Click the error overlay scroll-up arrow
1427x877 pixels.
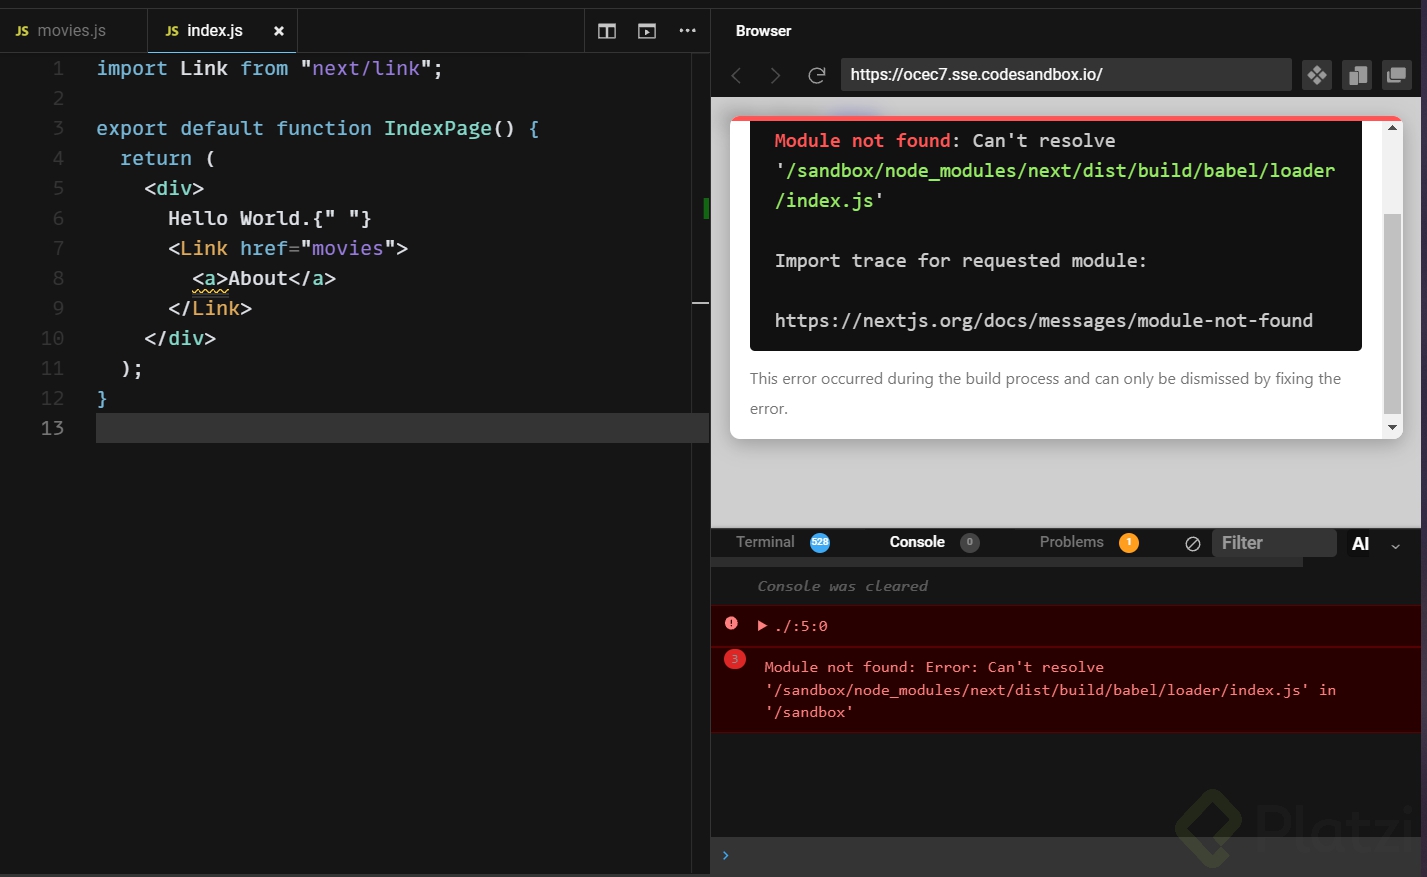coord(1392,128)
